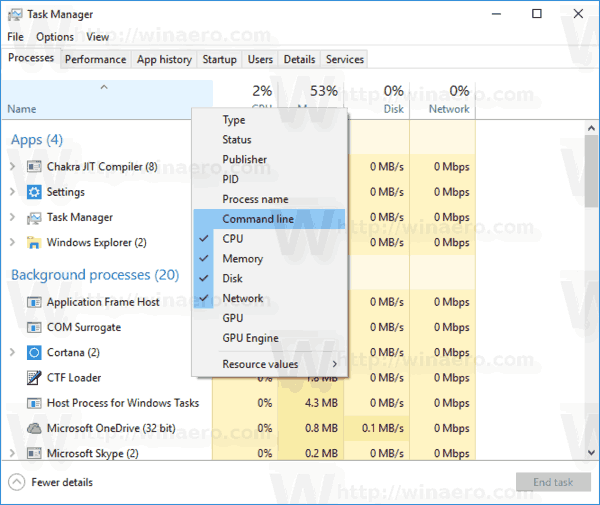600x505 pixels.
Task: Switch to the Users tab
Action: (260, 60)
